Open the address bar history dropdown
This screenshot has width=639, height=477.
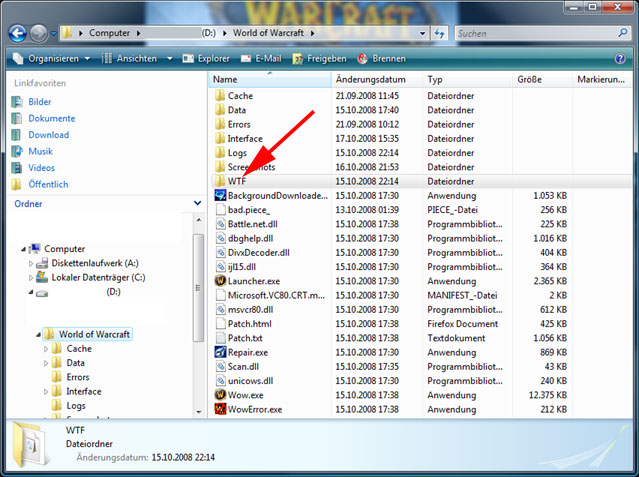click(423, 33)
